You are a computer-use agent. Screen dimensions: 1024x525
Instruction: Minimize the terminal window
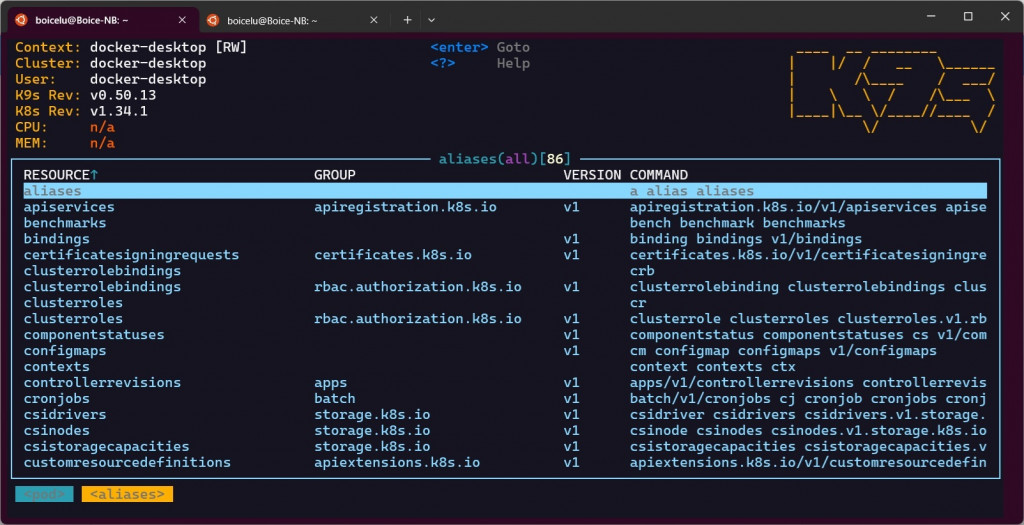coord(931,16)
